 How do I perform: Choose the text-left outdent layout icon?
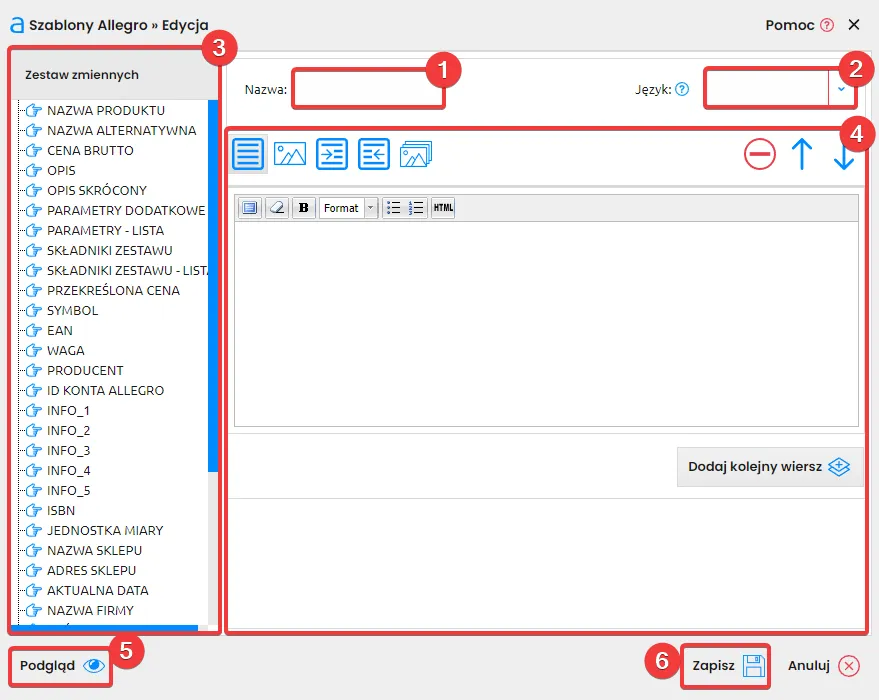click(374, 154)
